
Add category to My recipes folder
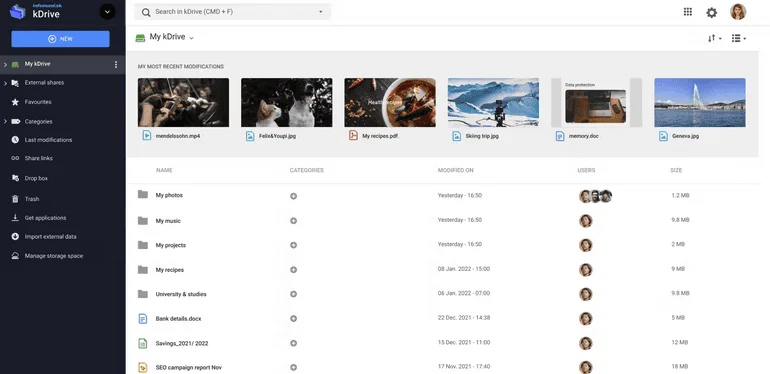point(293,269)
